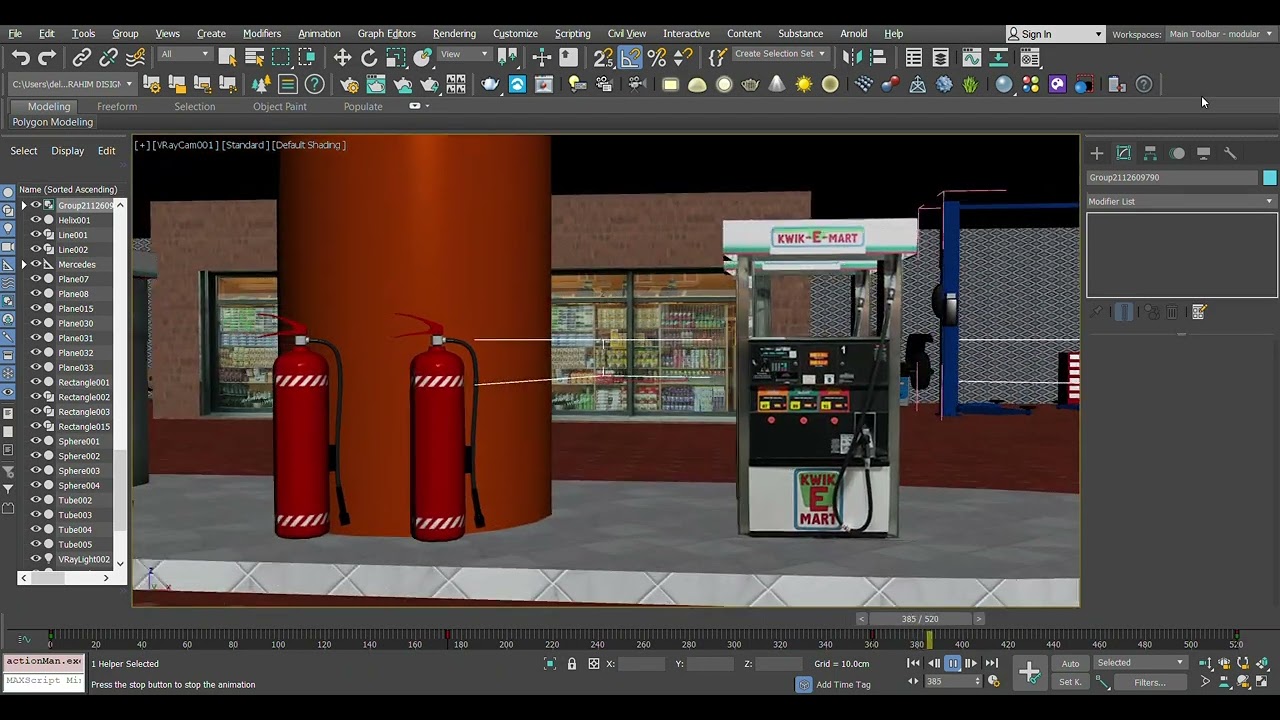Viewport: 1280px width, 720px height.
Task: Activate the Select and Scale tool
Action: point(396,57)
